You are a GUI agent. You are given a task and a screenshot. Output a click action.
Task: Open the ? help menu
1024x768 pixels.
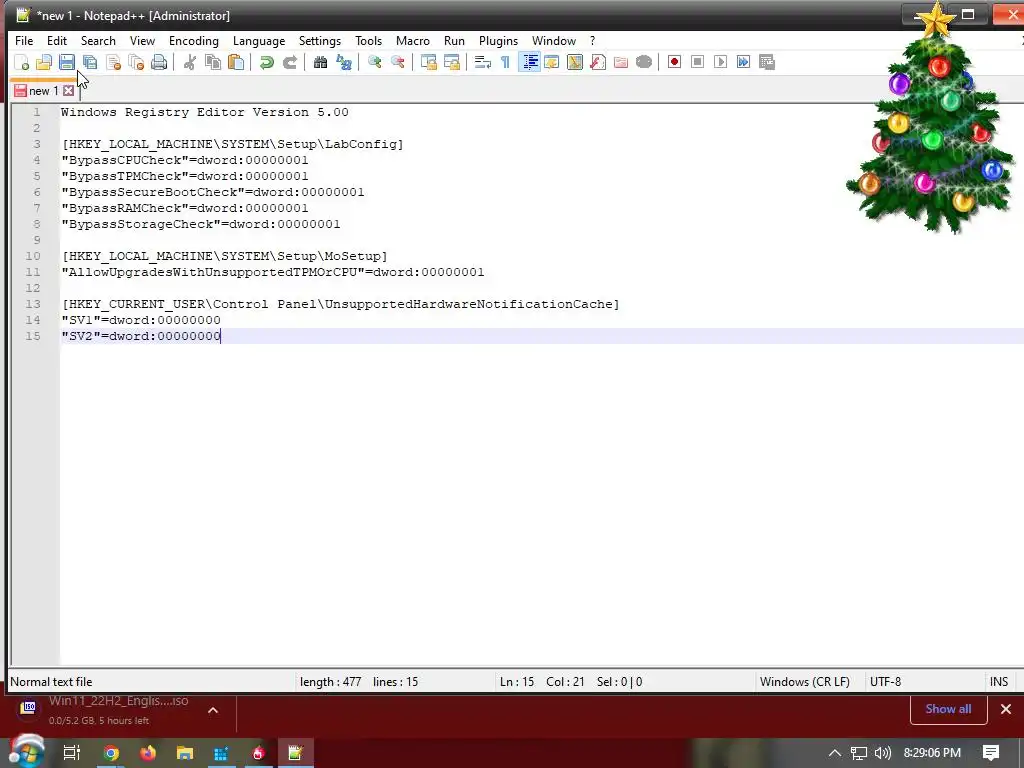592,40
